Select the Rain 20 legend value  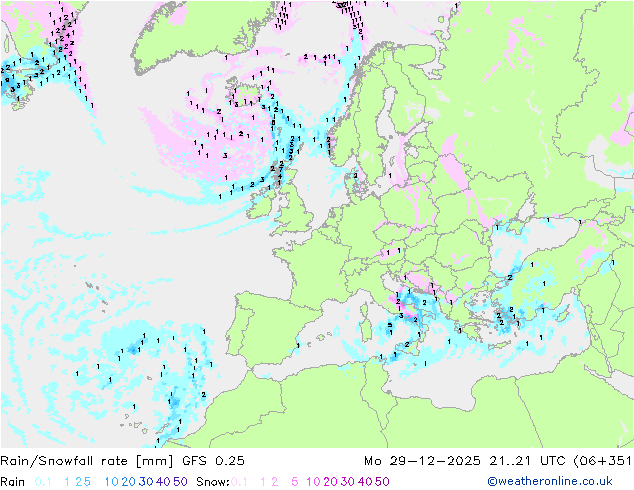tap(128, 482)
